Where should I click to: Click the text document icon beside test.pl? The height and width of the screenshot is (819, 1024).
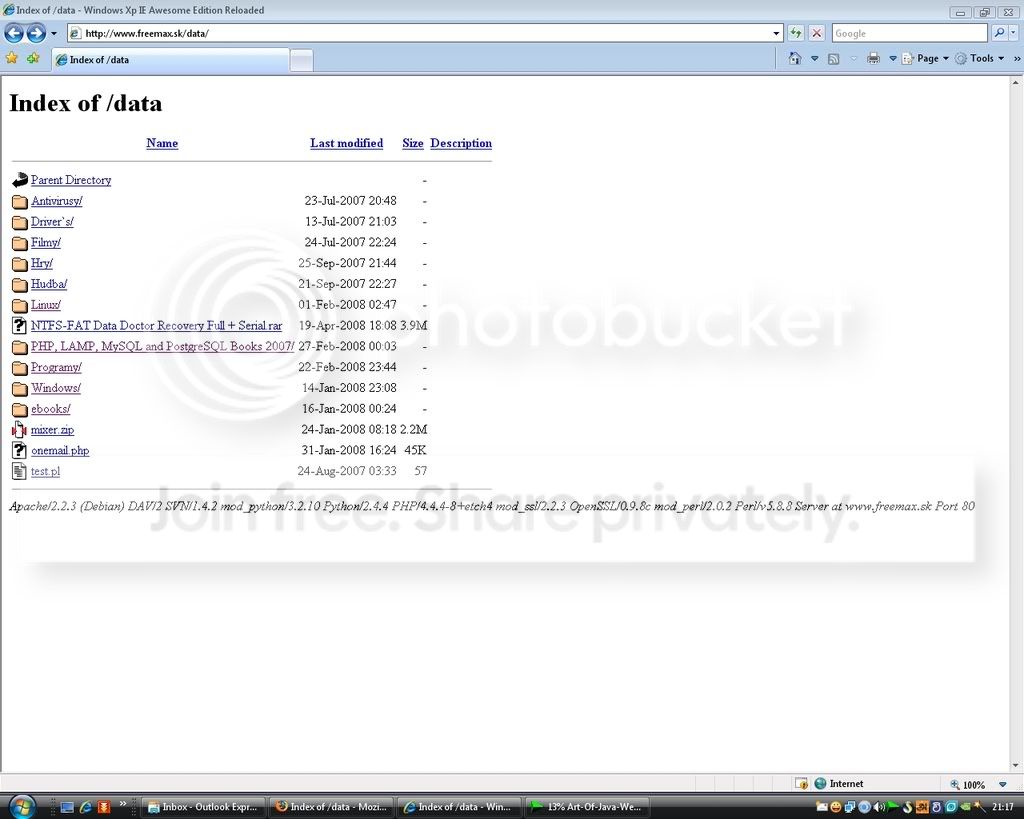coord(20,471)
